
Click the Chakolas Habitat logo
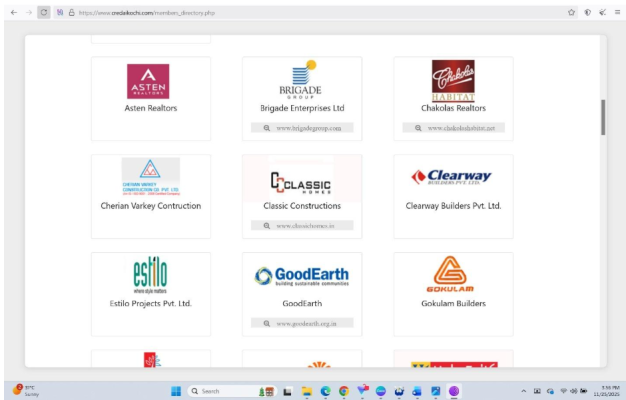[452, 79]
